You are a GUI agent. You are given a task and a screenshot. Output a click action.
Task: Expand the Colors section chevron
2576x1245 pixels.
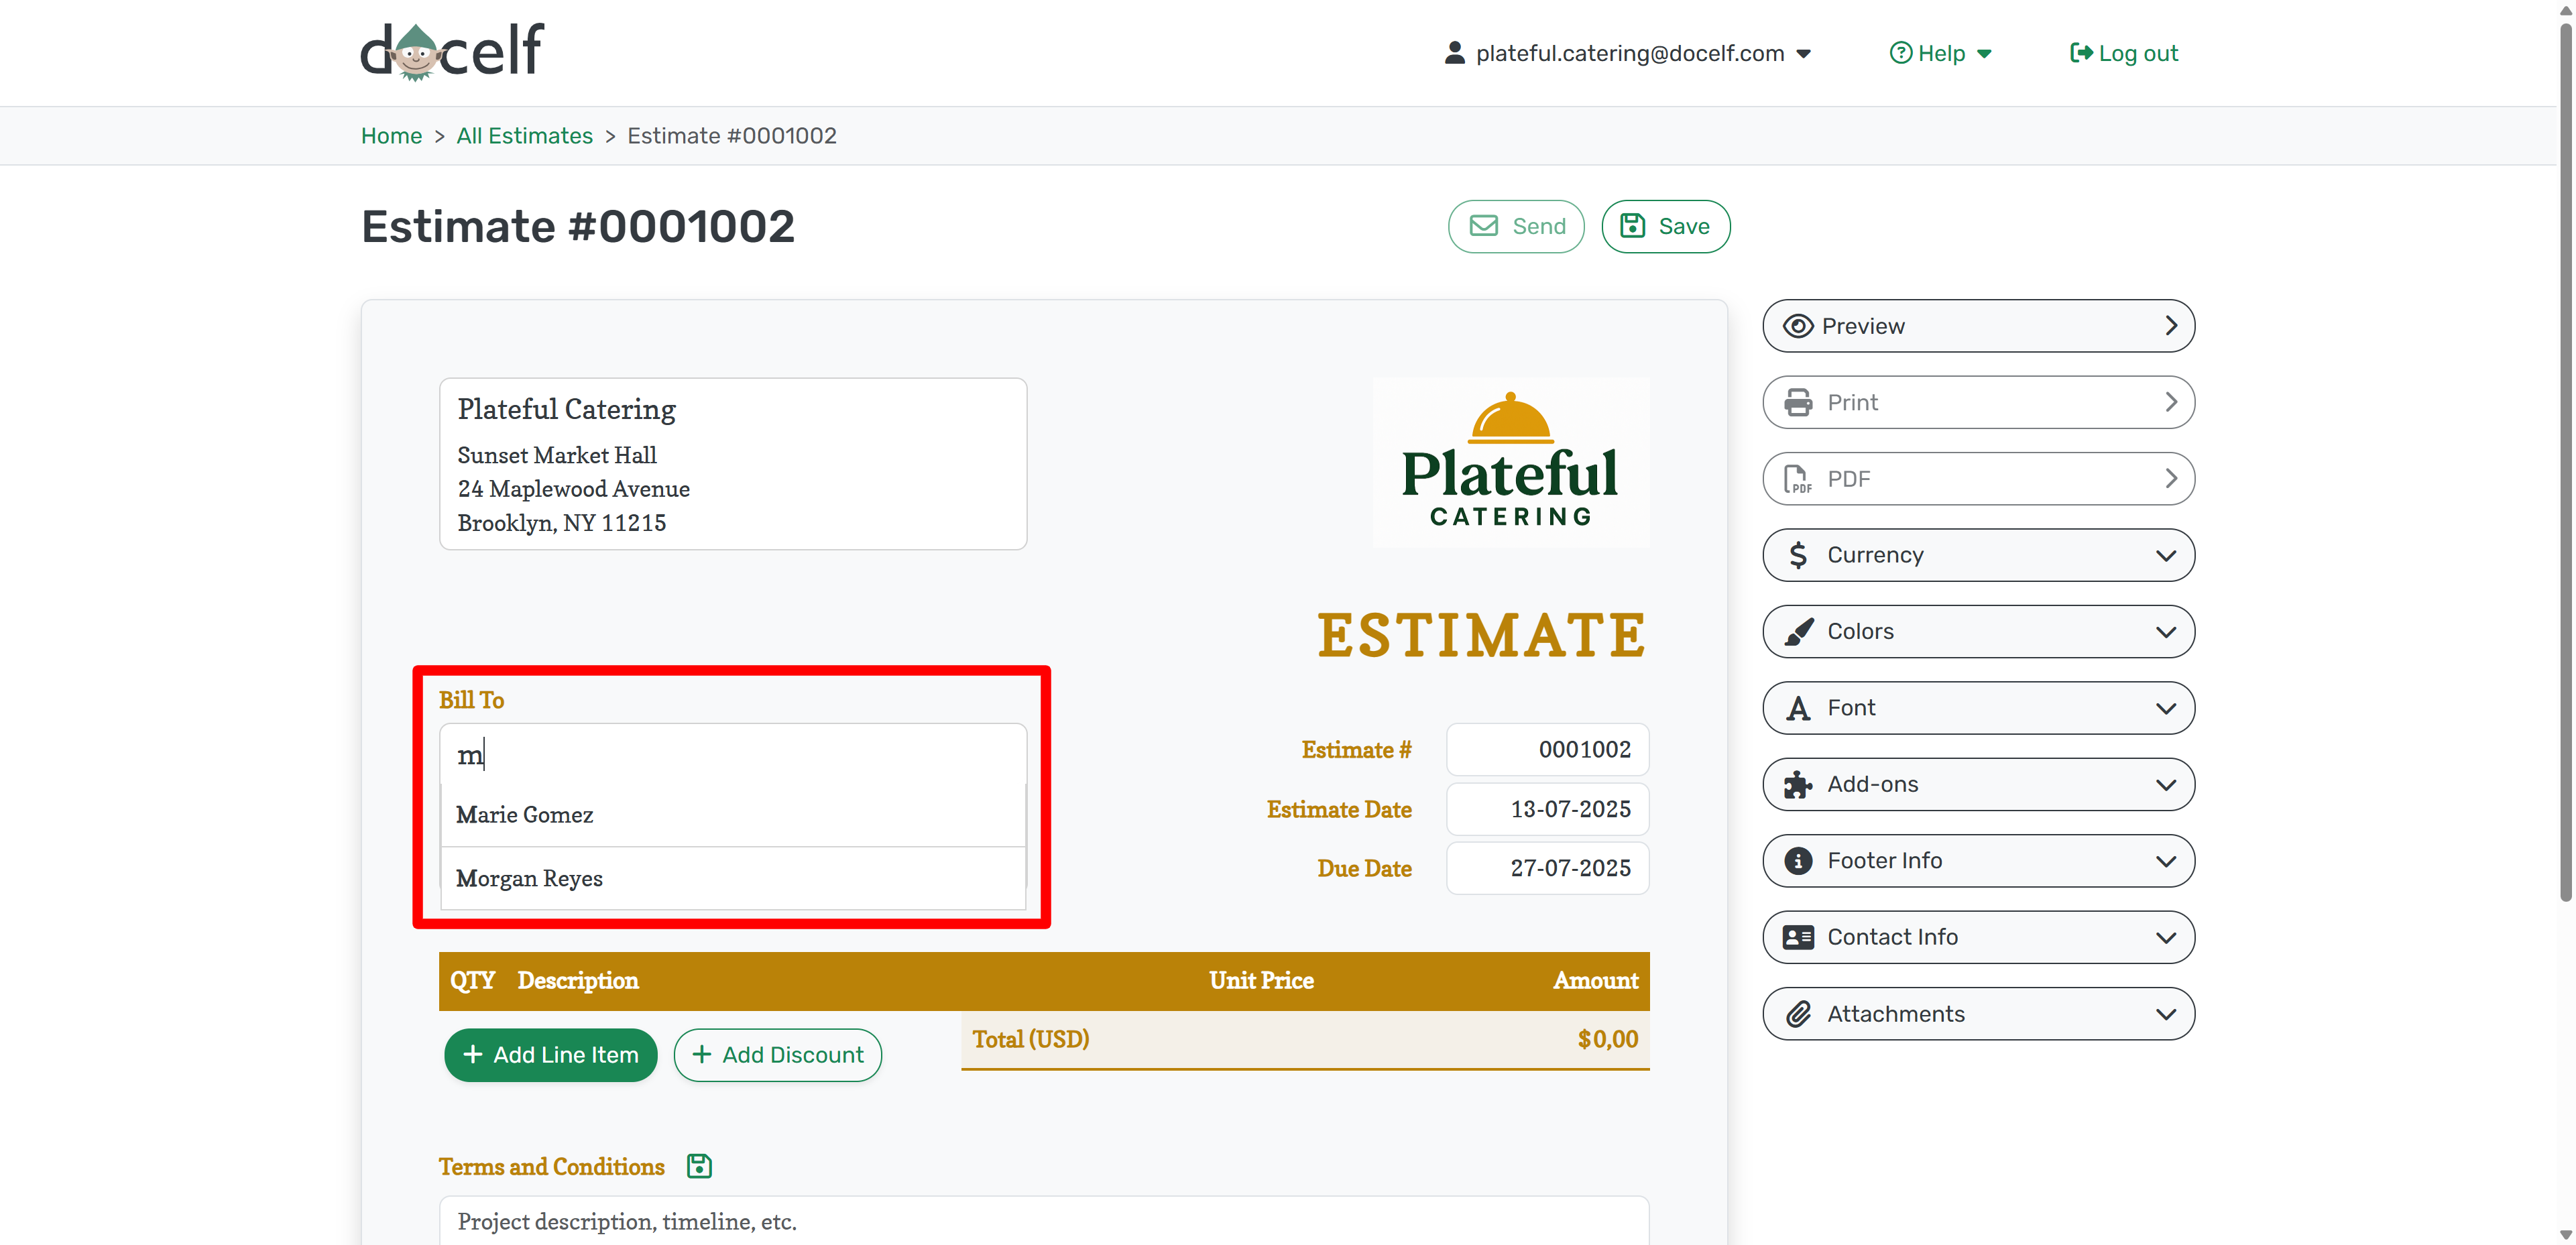point(2165,632)
